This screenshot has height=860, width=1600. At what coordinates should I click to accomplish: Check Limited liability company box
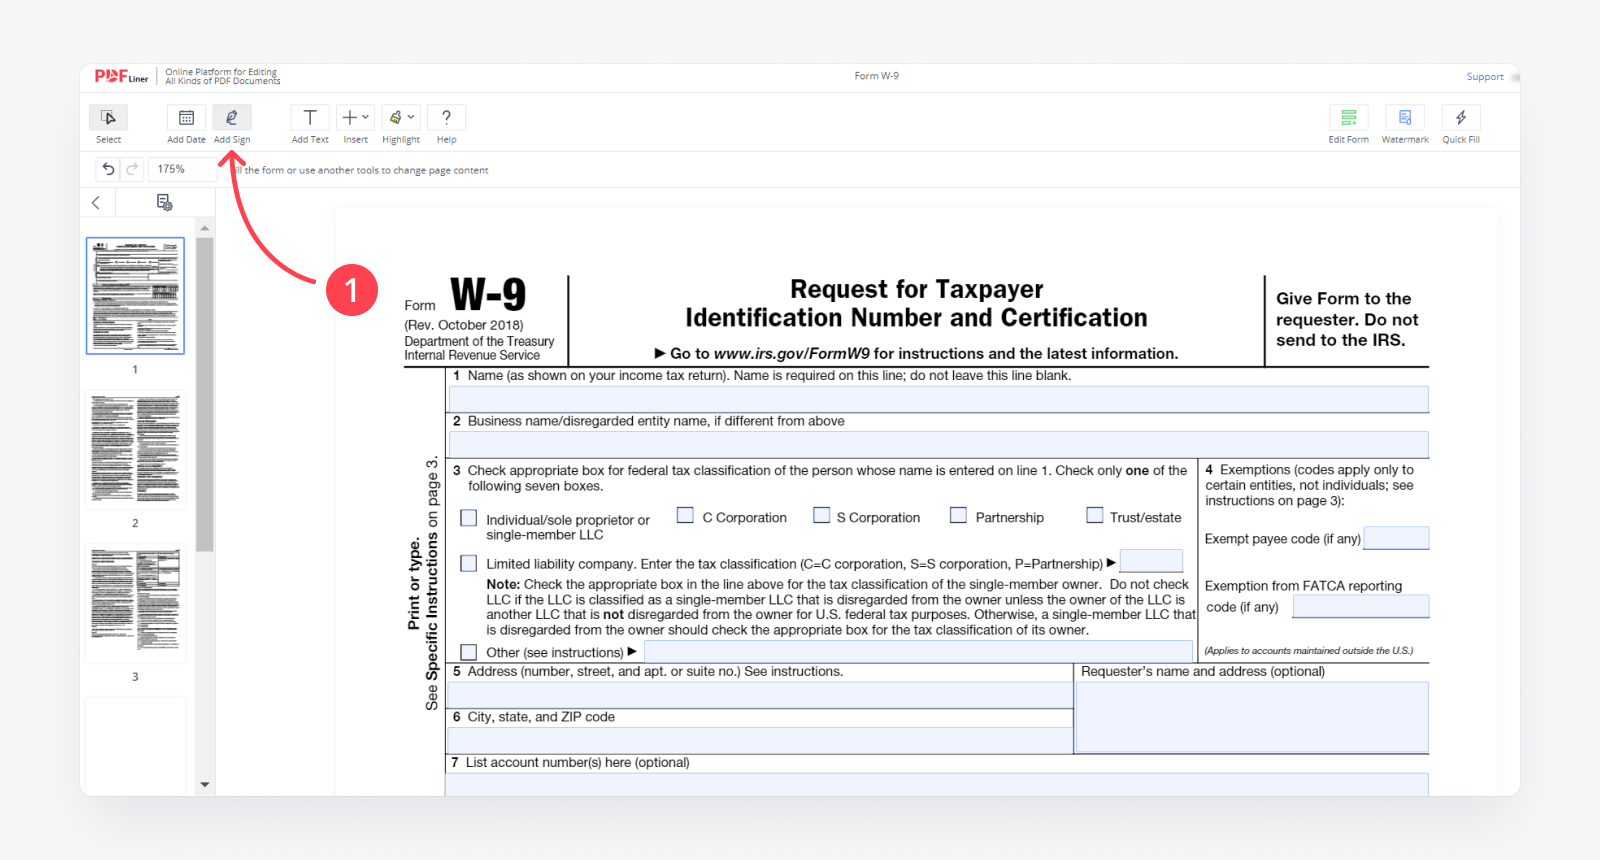pos(468,563)
